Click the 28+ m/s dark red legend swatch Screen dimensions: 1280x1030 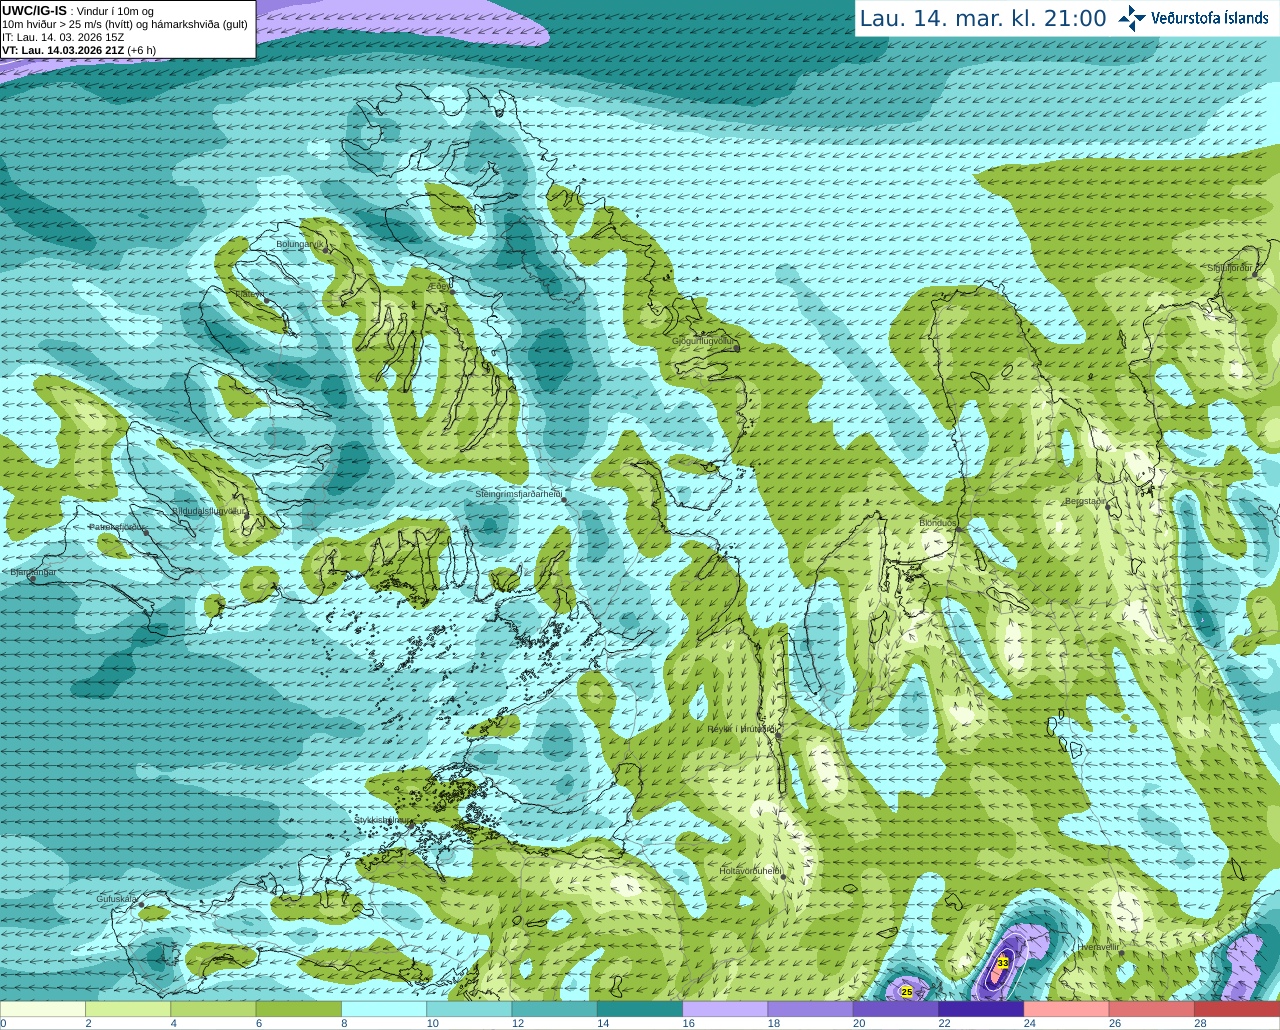1237,1009
